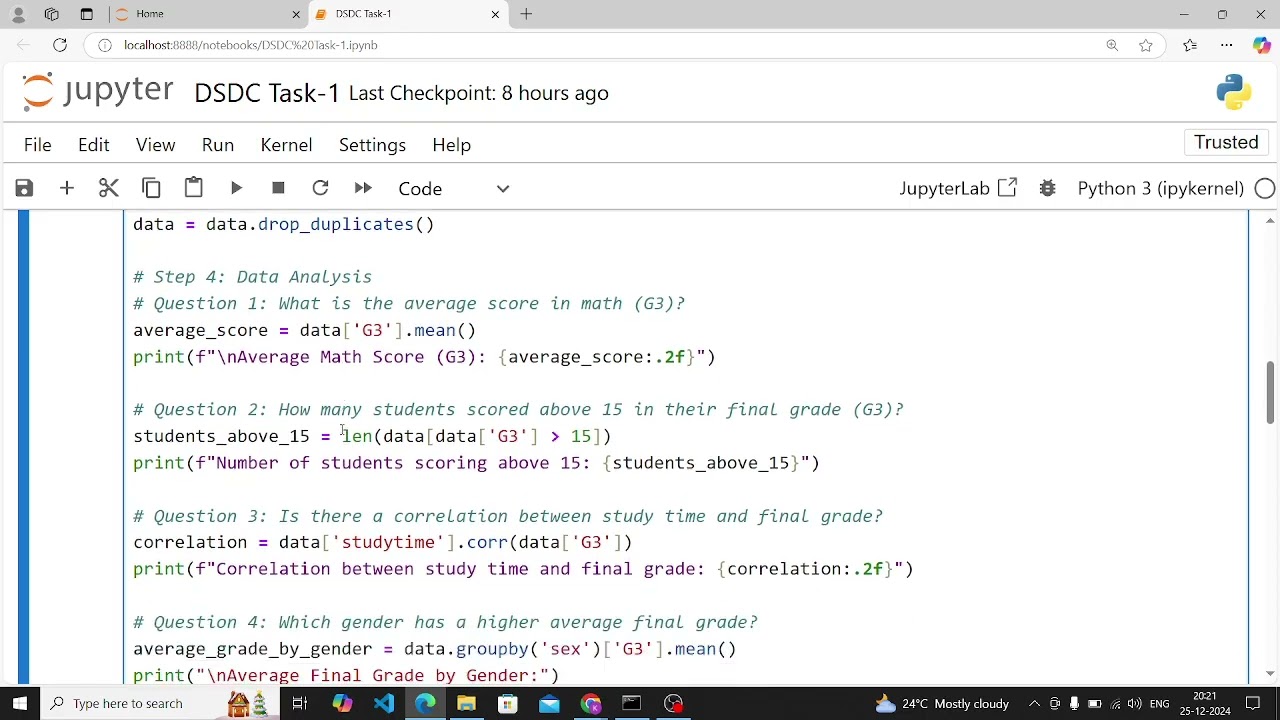Screen dimensions: 1280x720
Task: Cut the selected cell with the scissors icon
Action: coord(109,188)
